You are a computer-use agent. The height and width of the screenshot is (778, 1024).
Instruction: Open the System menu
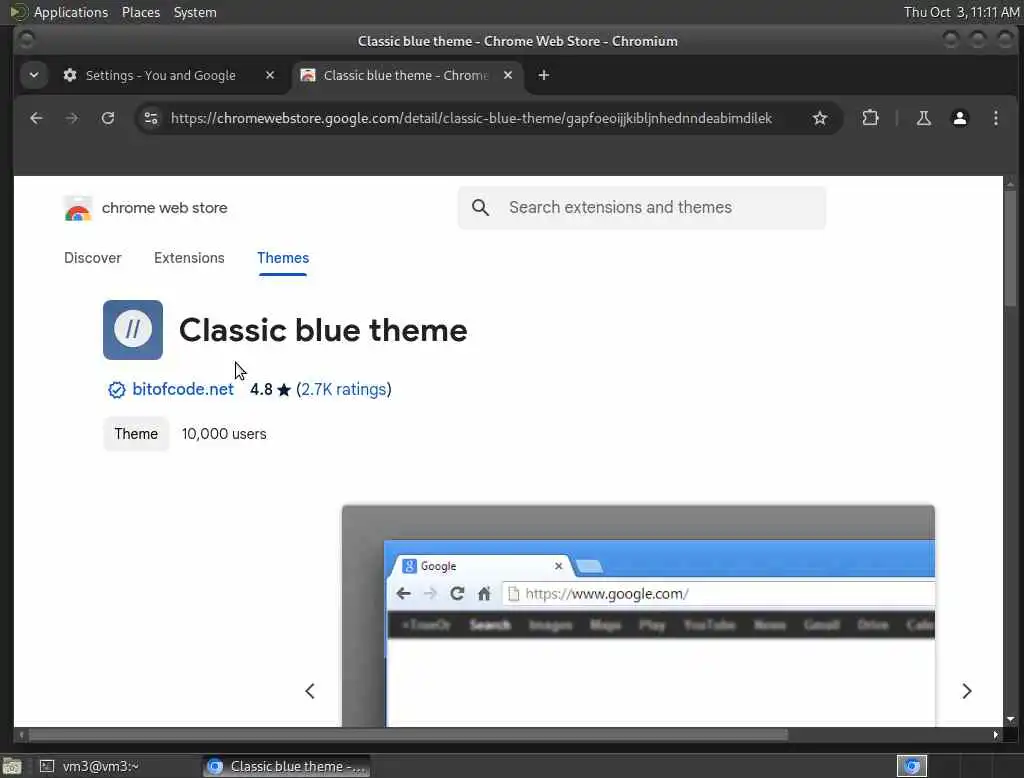[x=195, y=12]
